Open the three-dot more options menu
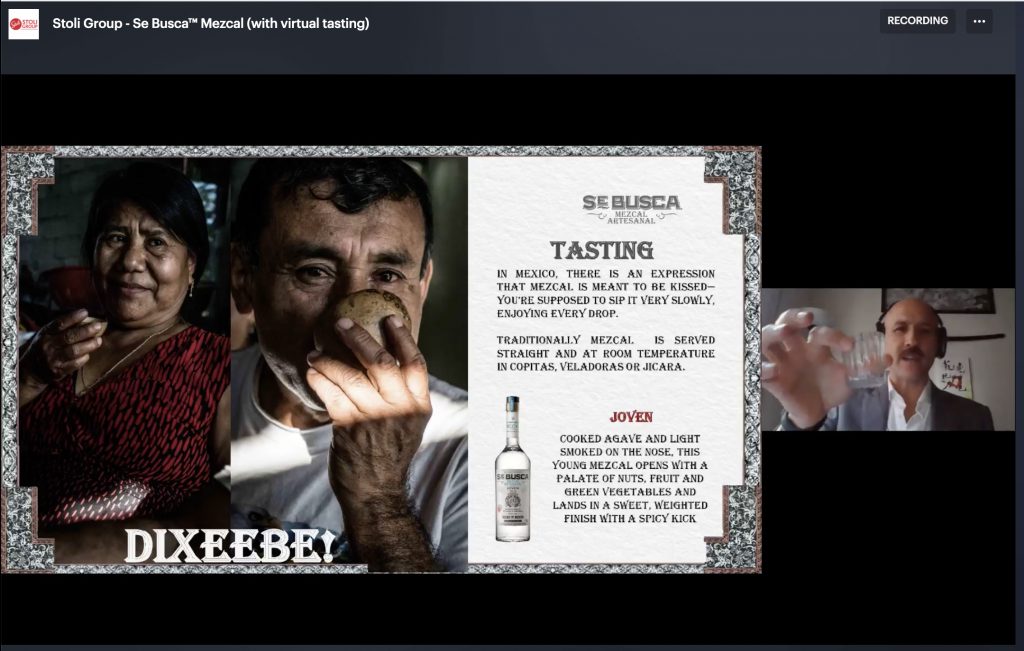The image size is (1024, 651). click(979, 21)
